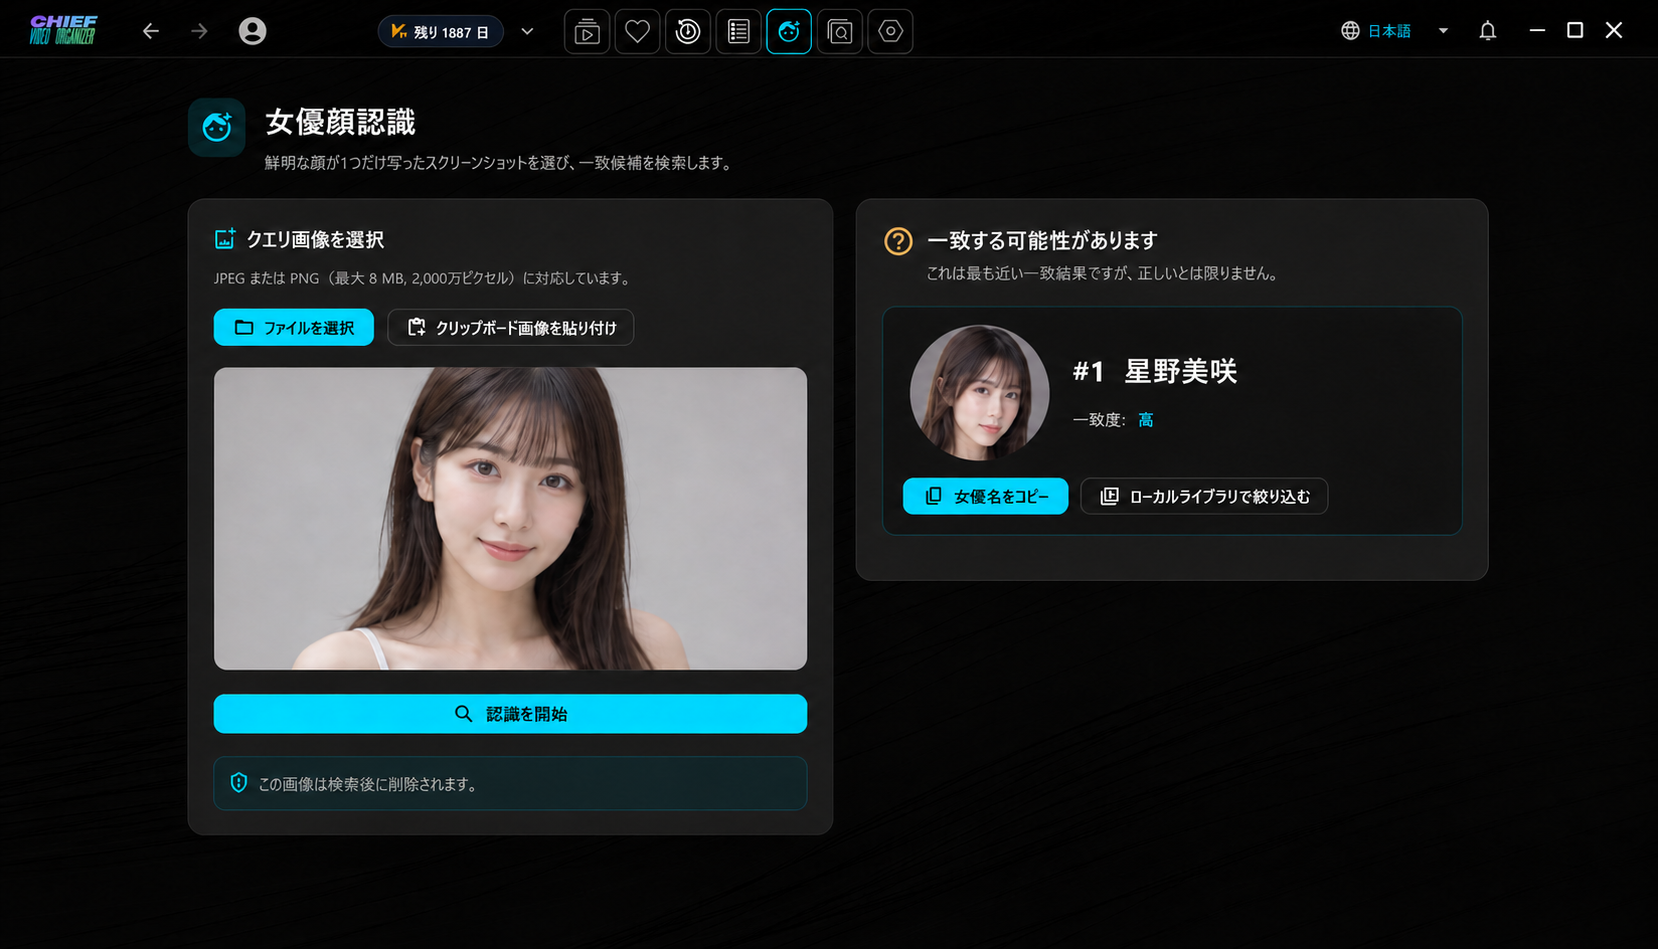Click the 星野美咲 result avatar
Viewport: 1658px width, 949px height.
(979, 393)
